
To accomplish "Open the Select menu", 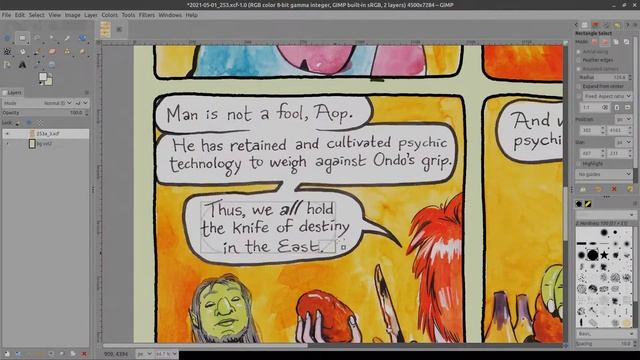I will (36, 15).
